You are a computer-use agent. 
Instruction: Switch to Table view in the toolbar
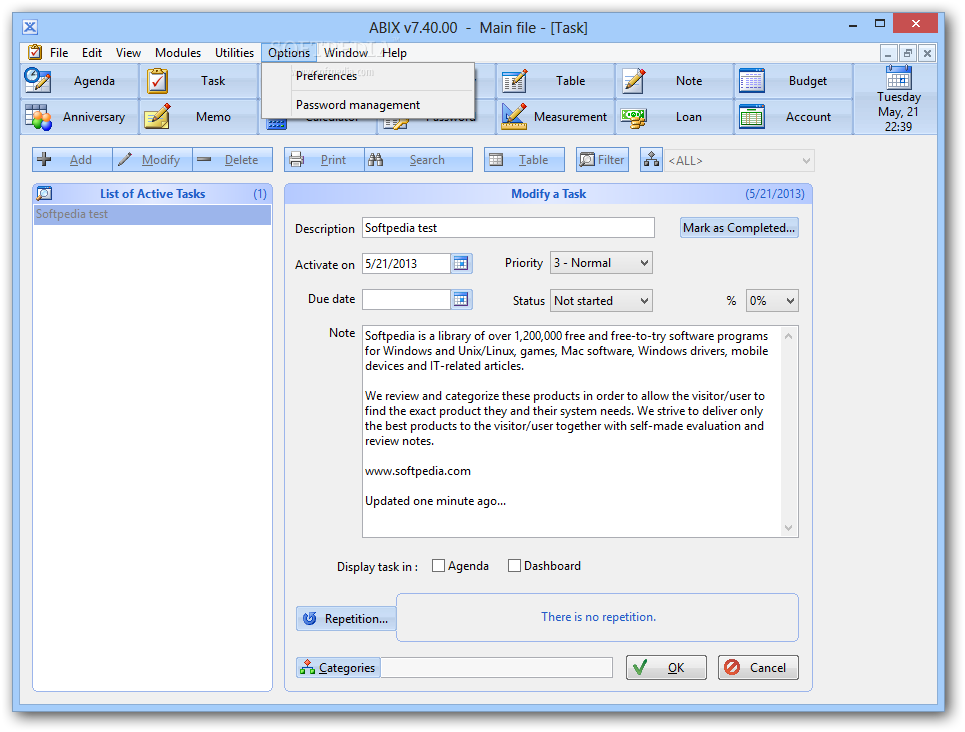pos(524,159)
